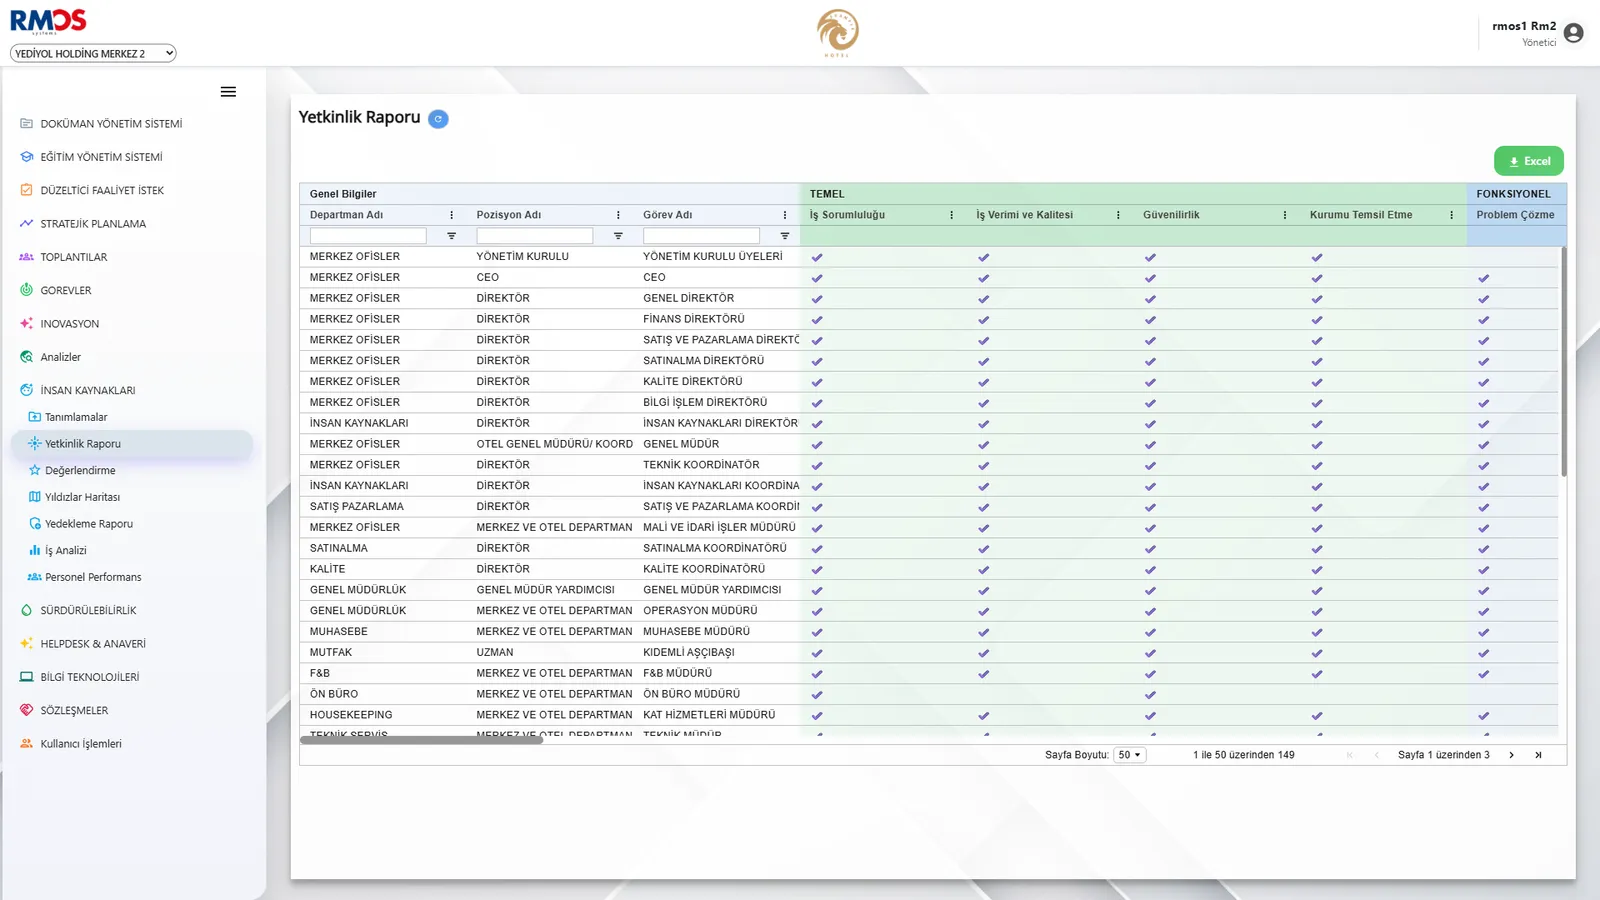Click the Düzeltici Faaliyet İstek icon
1600x900 pixels.
(27, 190)
